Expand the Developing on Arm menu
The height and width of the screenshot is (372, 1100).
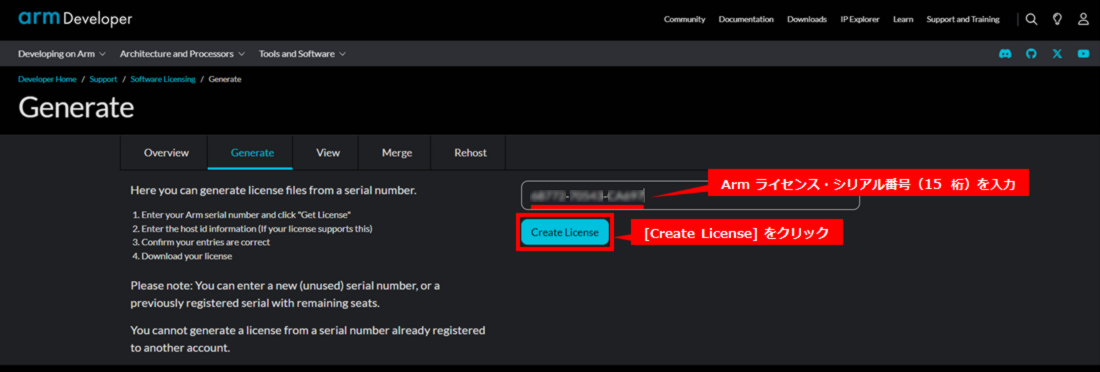click(62, 53)
